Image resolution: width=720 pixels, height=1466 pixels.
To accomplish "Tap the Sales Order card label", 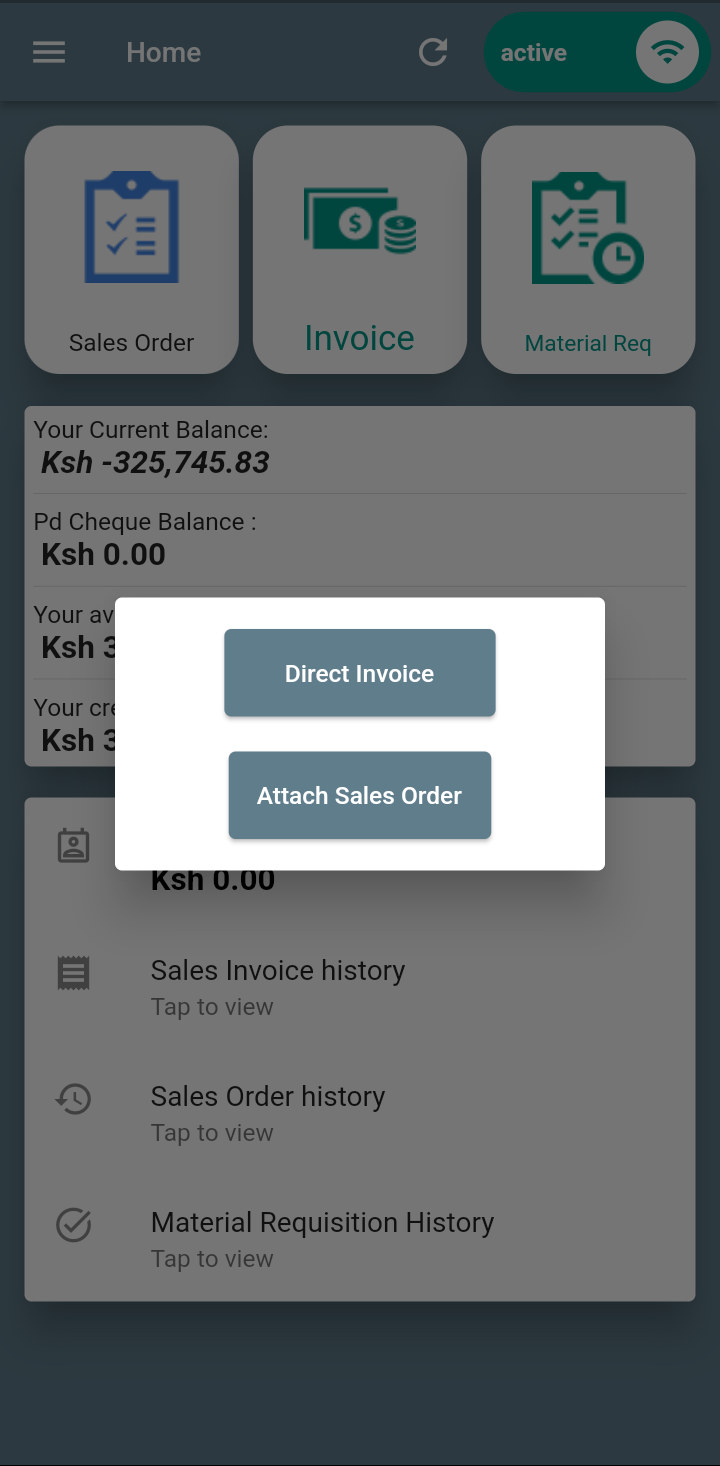I will tap(132, 343).
